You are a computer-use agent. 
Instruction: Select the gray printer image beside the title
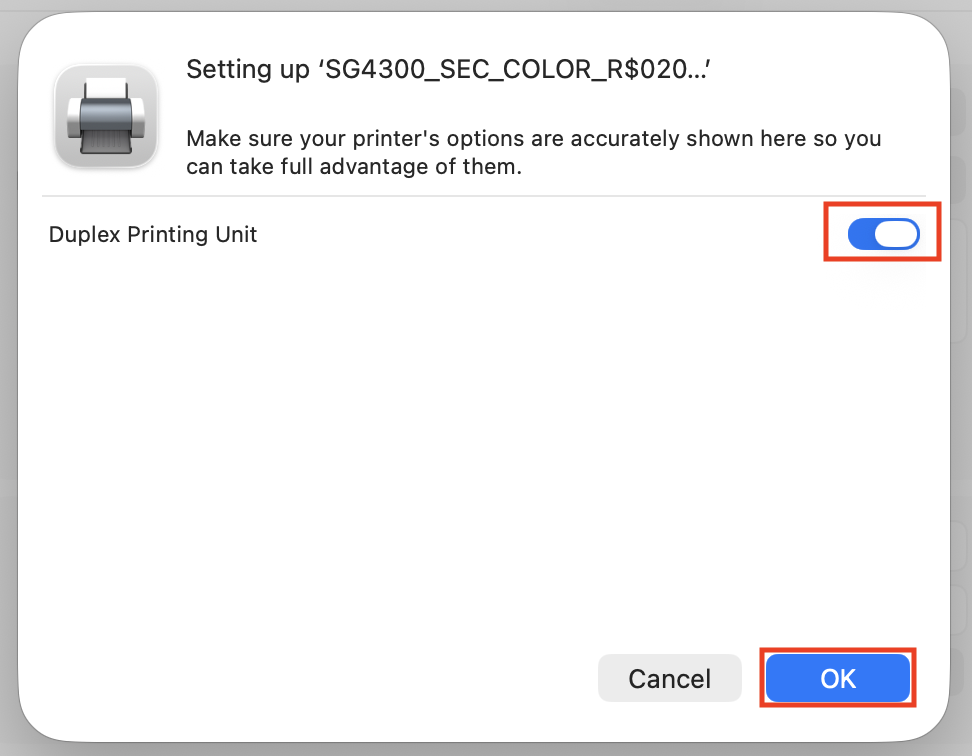(x=106, y=116)
